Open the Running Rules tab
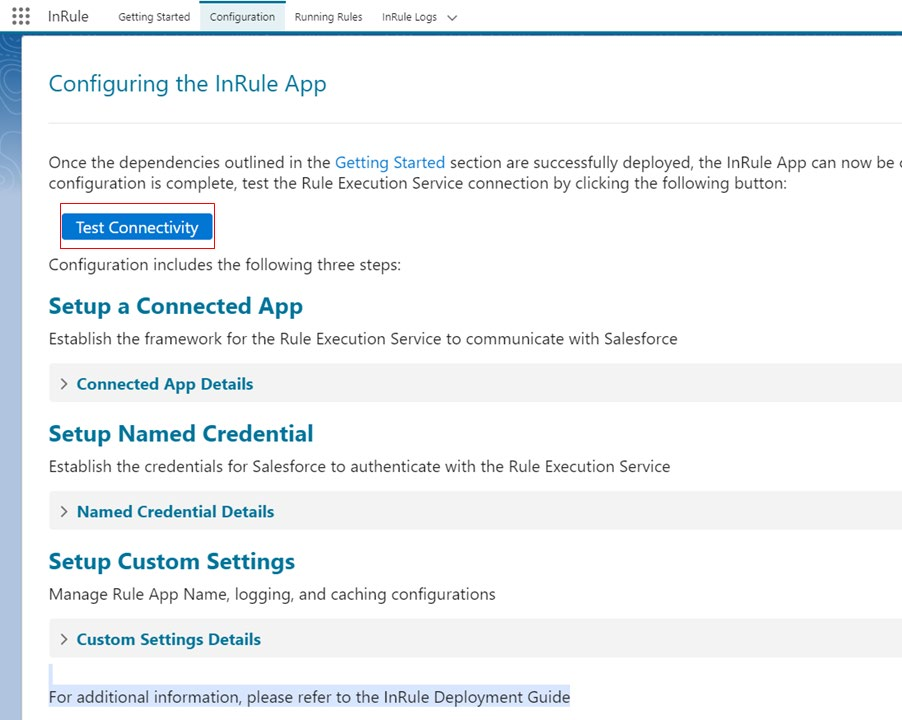902x720 pixels. [328, 17]
